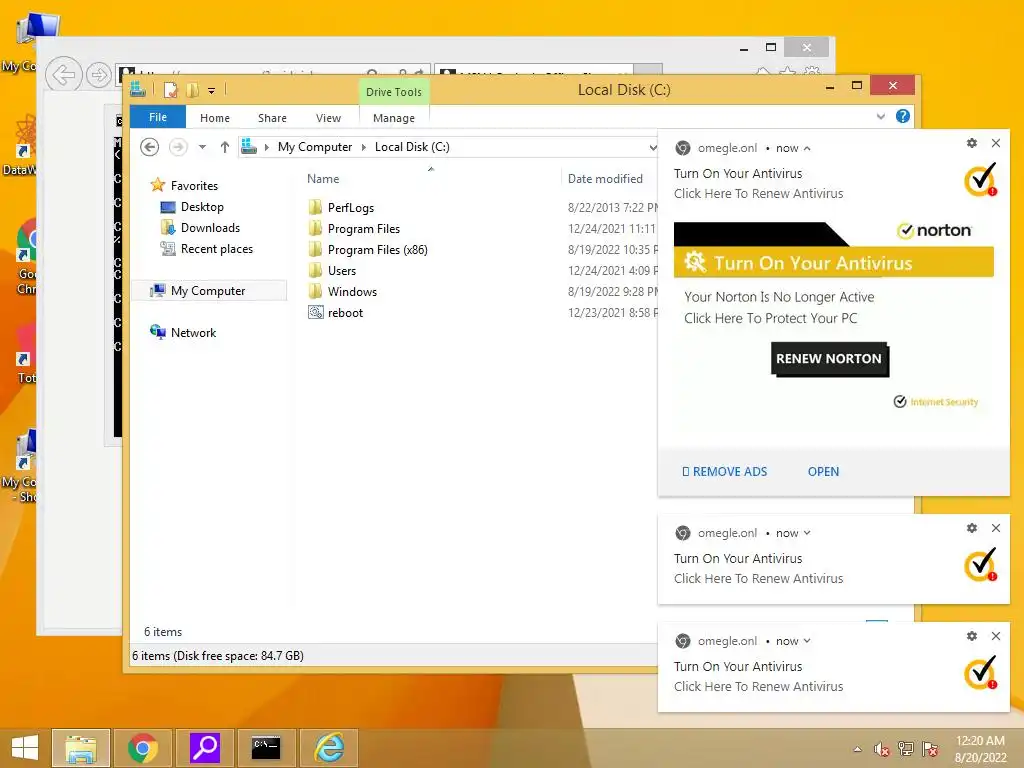Launch Google Chrome from the taskbar
This screenshot has height=768, width=1024.
click(143, 748)
